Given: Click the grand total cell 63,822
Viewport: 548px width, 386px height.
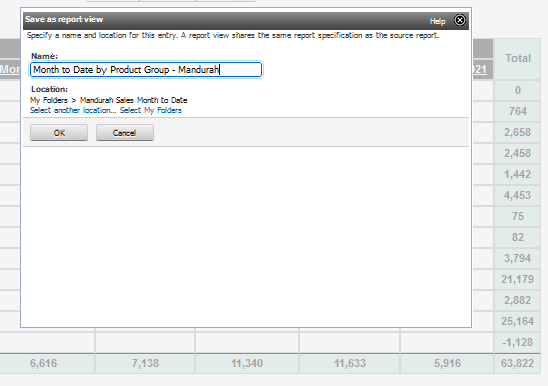Looking at the screenshot, I should [x=518, y=363].
